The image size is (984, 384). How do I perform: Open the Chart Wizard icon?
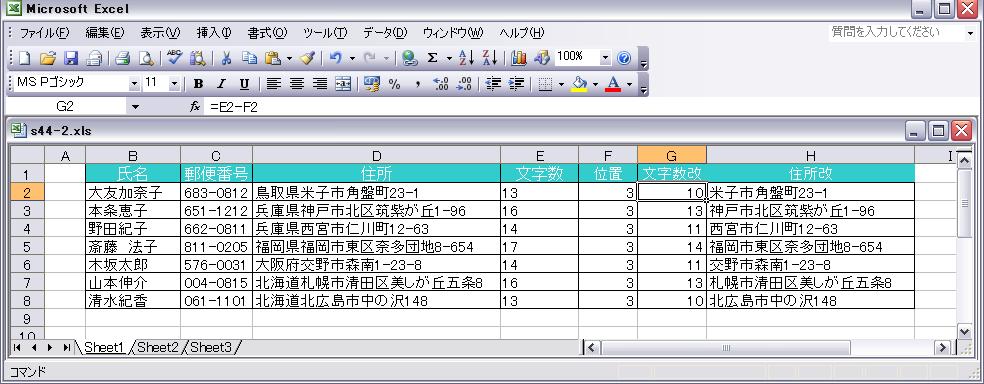(518, 58)
